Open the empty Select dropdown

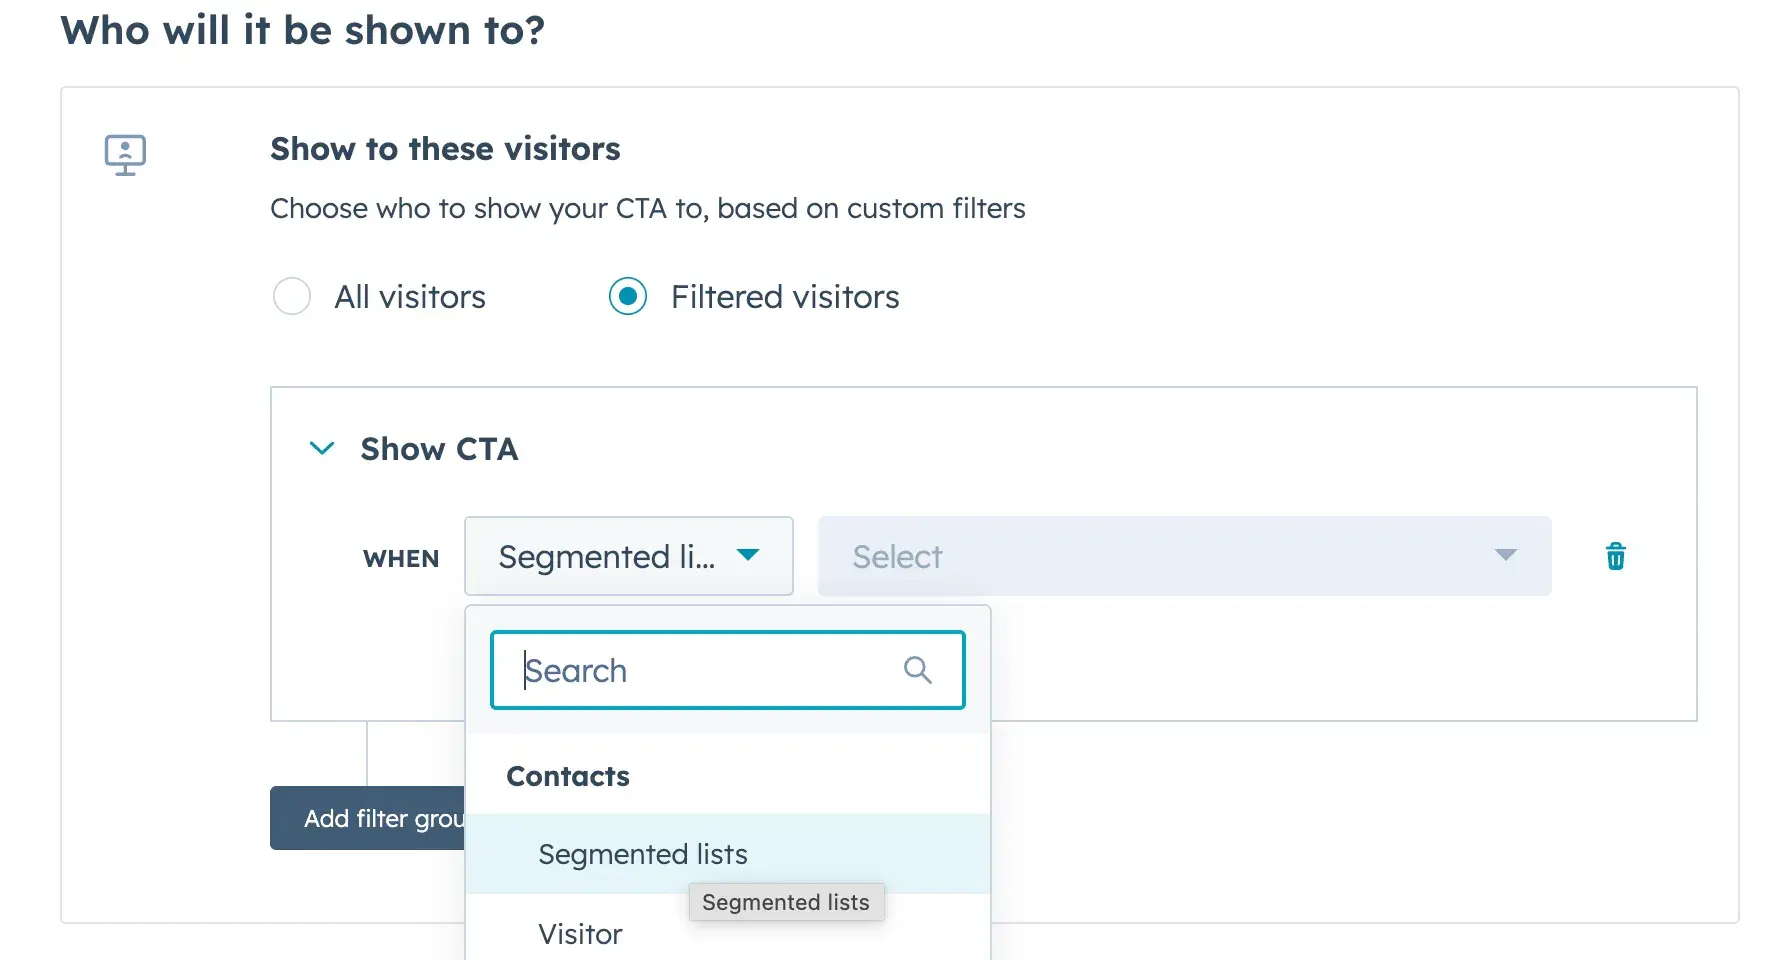1180,556
